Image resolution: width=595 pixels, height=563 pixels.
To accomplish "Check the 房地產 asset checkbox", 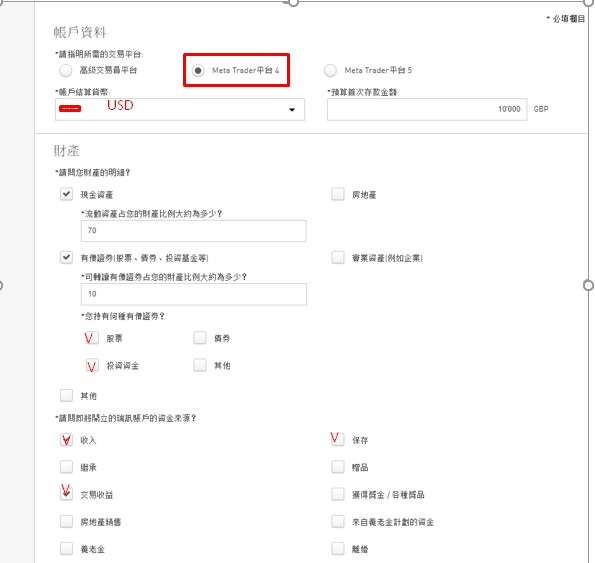I will [338, 194].
